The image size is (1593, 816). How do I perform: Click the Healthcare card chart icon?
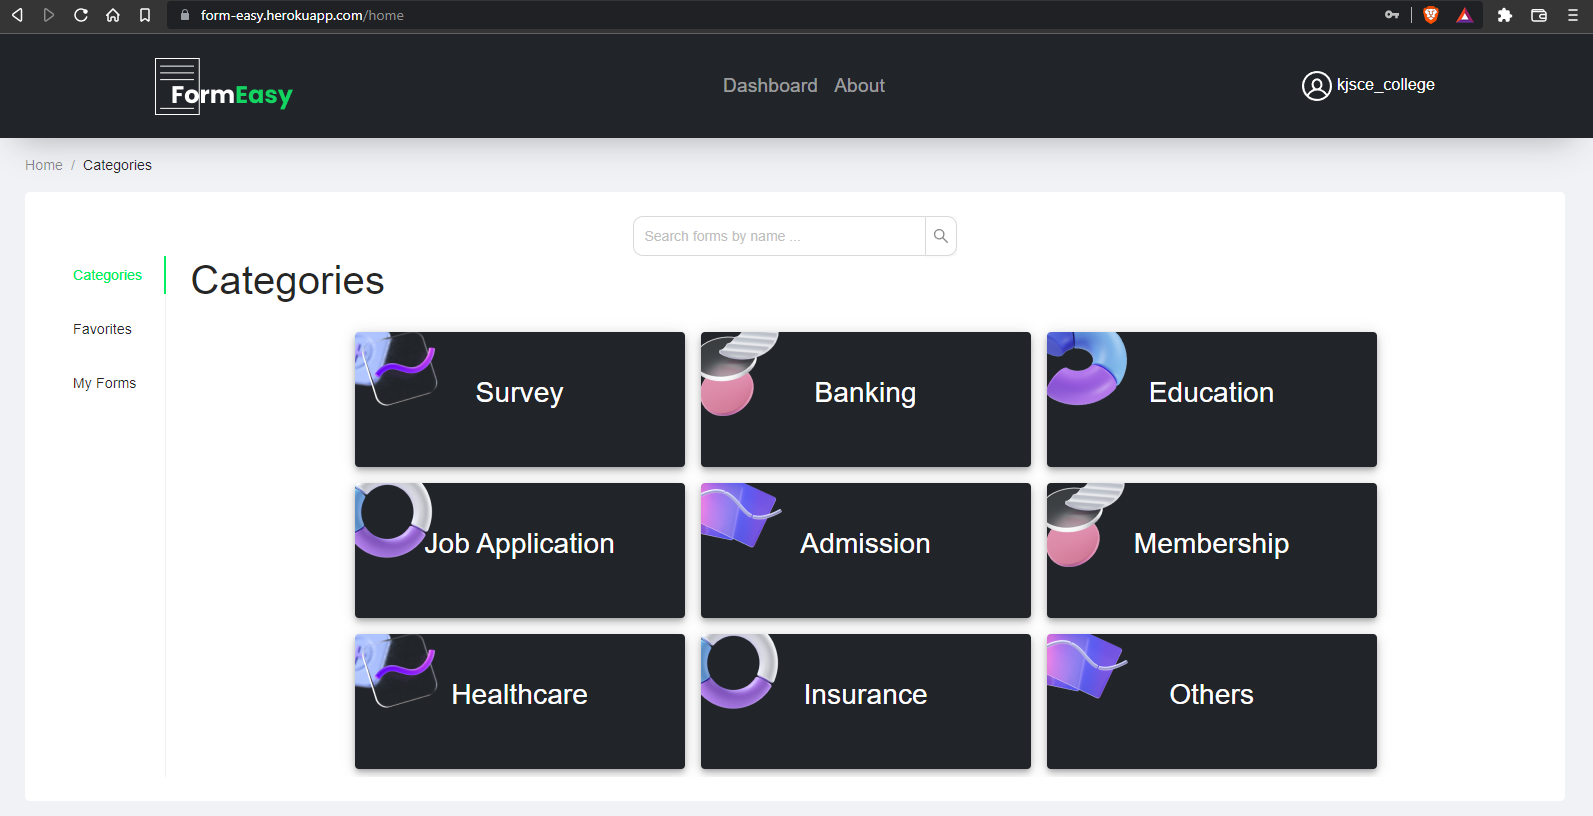tap(396, 670)
